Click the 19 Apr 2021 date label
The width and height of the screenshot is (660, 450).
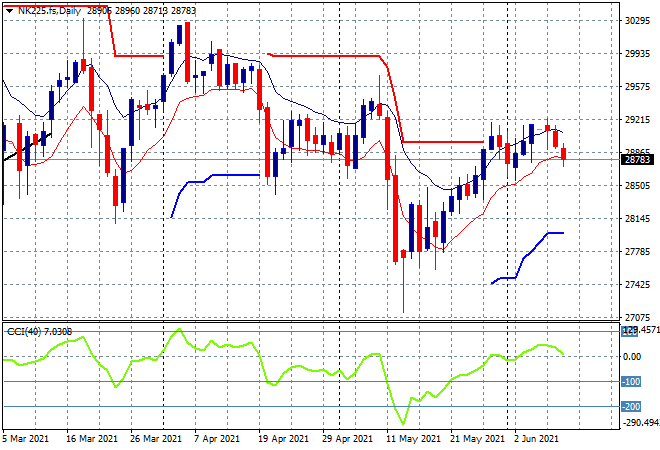[283, 439]
